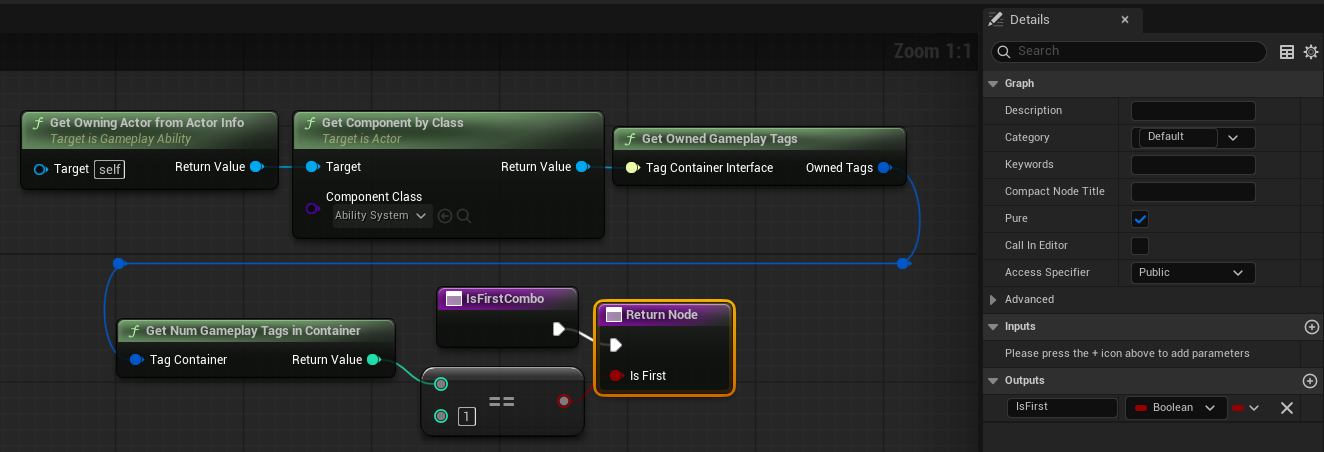1324x452 pixels.
Task: Expand the Advanced section
Action: [993, 300]
